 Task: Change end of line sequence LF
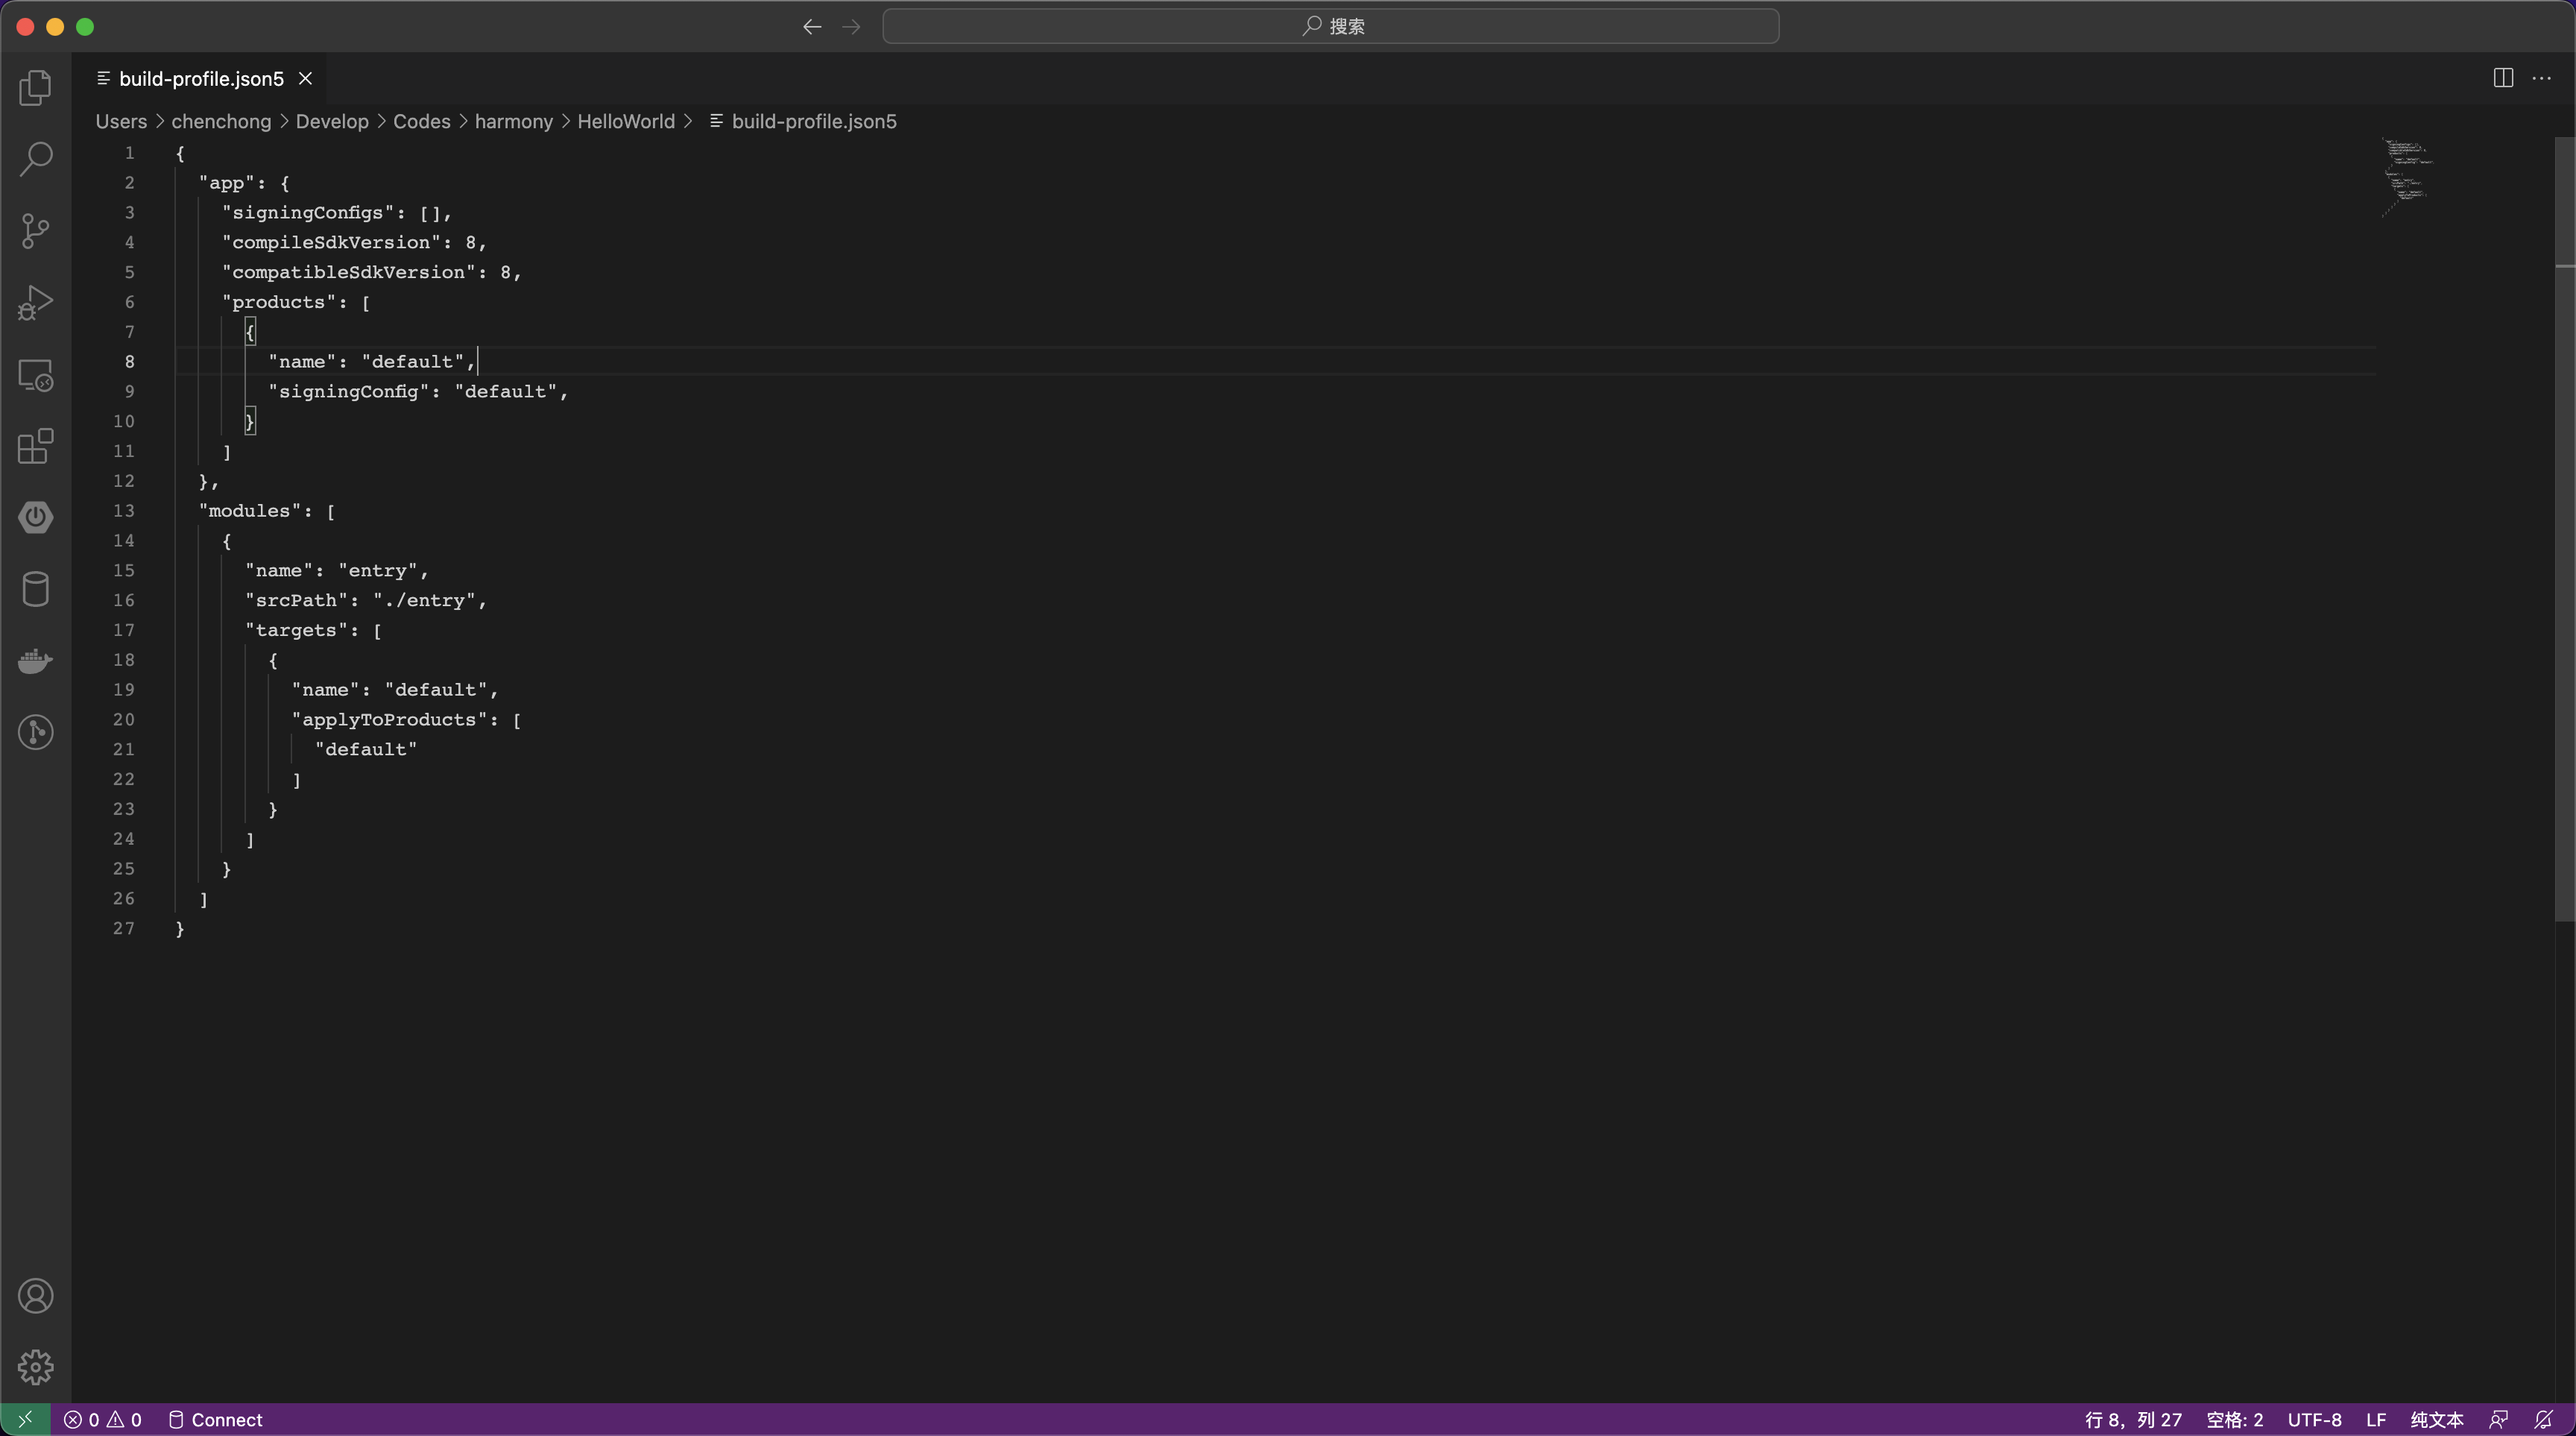point(2376,1419)
